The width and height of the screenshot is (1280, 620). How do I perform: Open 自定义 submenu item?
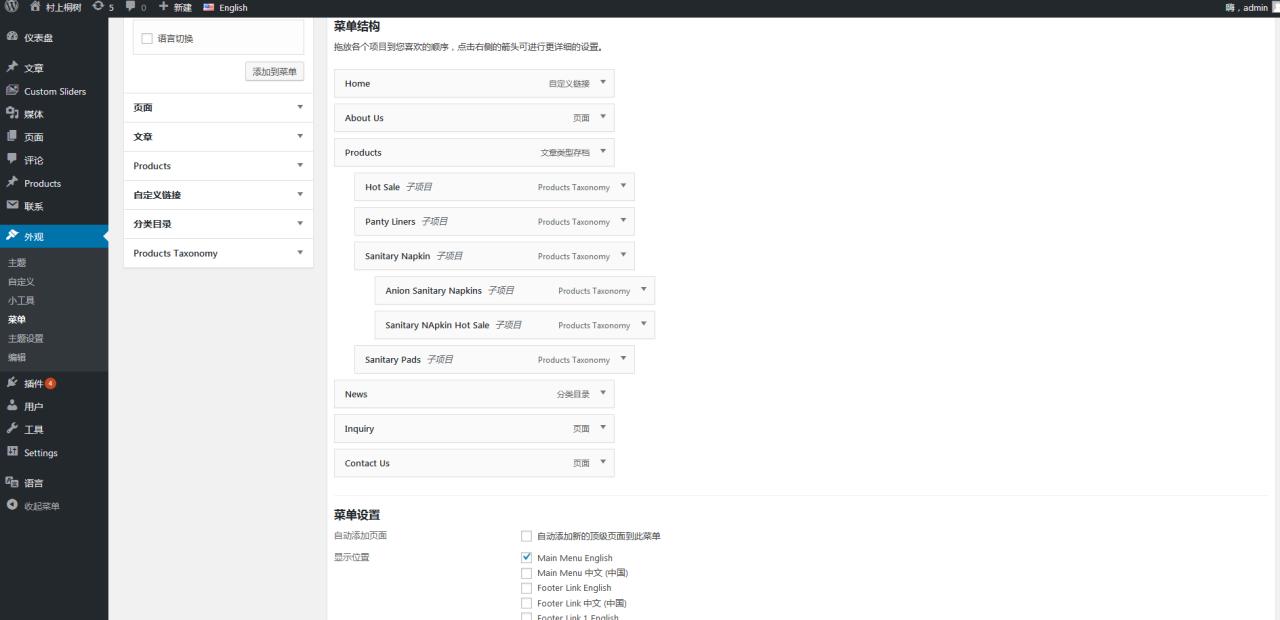[21, 281]
